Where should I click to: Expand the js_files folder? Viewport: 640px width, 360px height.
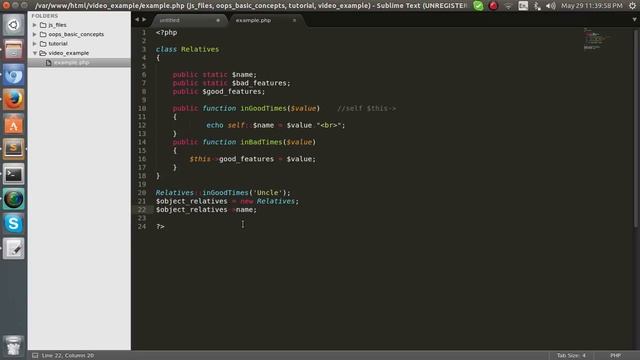[x=35, y=25]
